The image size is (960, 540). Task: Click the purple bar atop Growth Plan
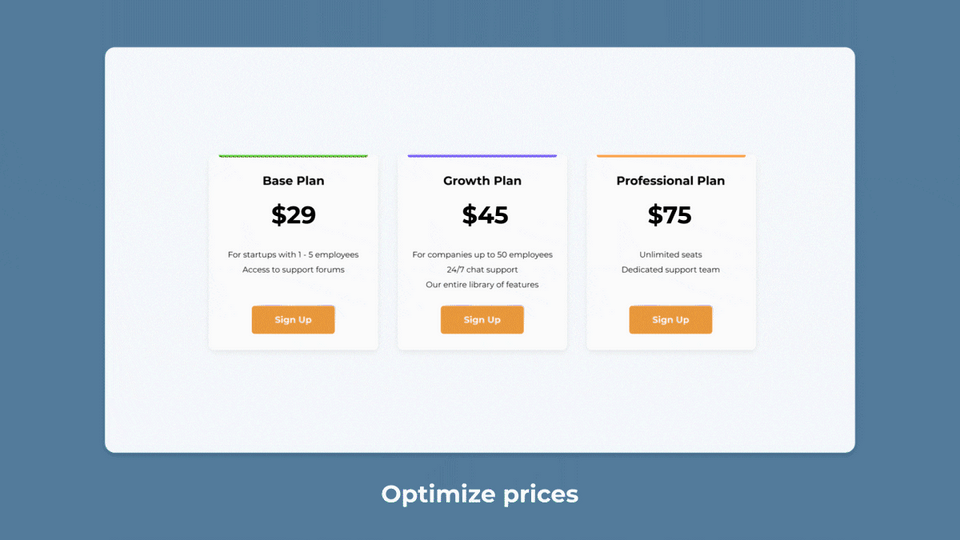pos(482,156)
